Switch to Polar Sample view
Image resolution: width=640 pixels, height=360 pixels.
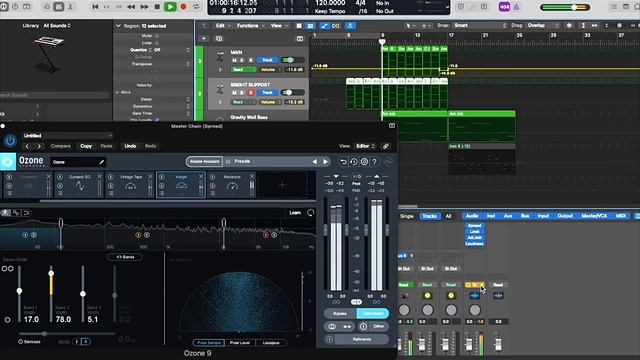pos(209,343)
